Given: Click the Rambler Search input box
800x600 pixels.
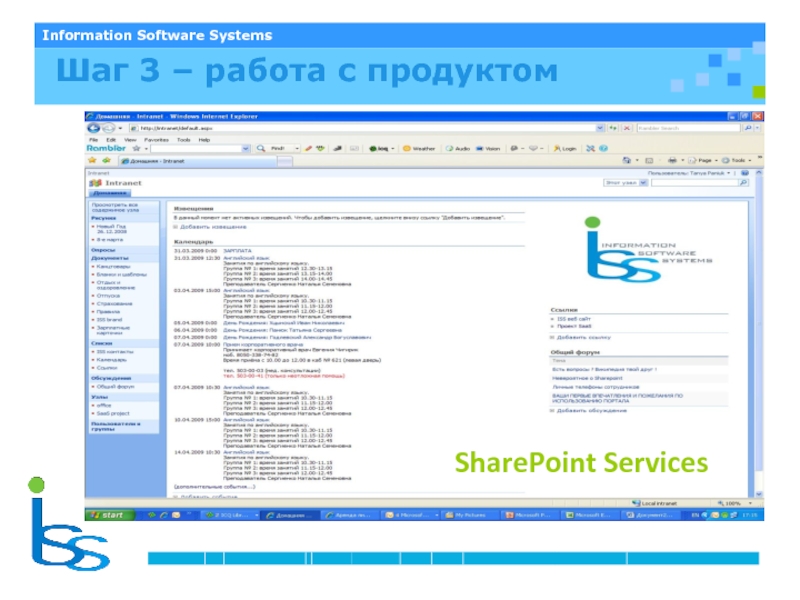Looking at the screenshot, I should point(688,128).
